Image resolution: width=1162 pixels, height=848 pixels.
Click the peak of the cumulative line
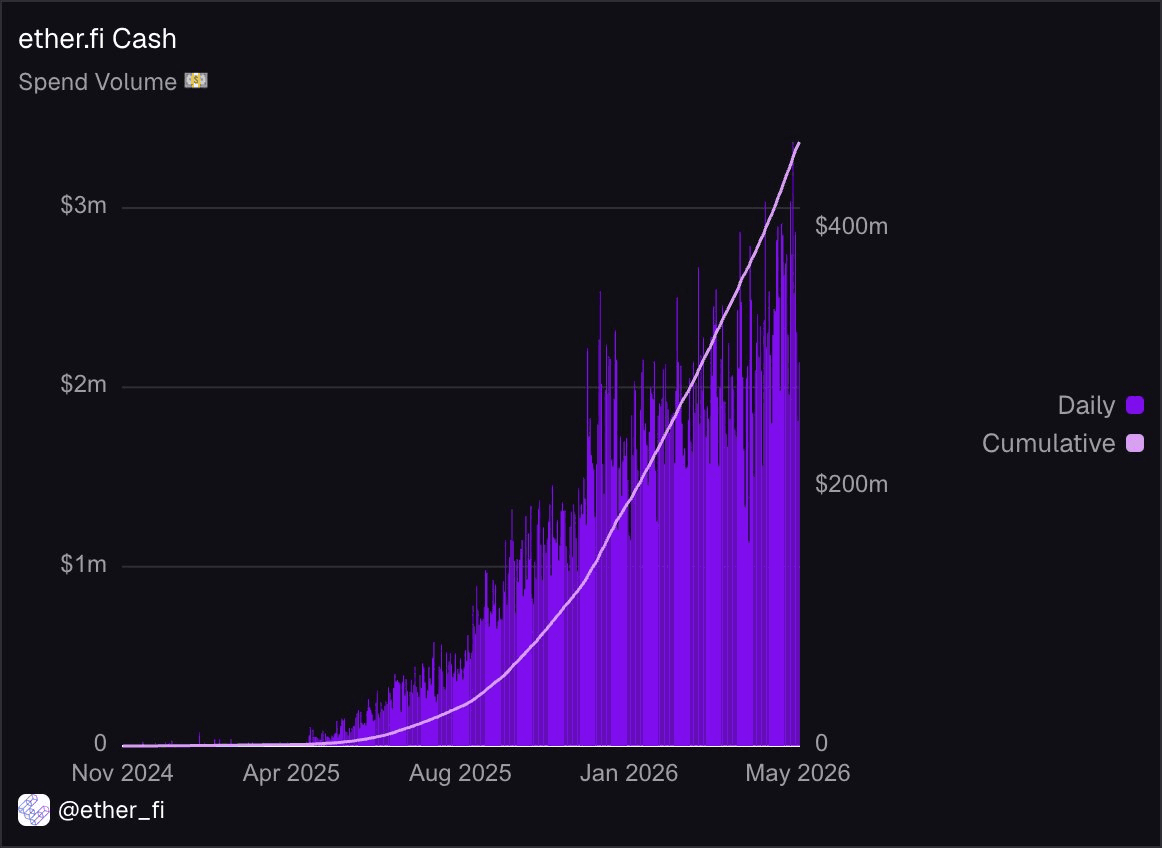[x=797, y=143]
